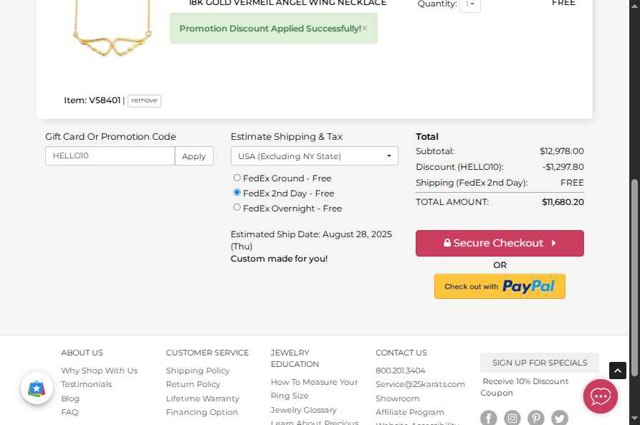Select FedEx 2nd Day - Free shipping

(x=237, y=192)
